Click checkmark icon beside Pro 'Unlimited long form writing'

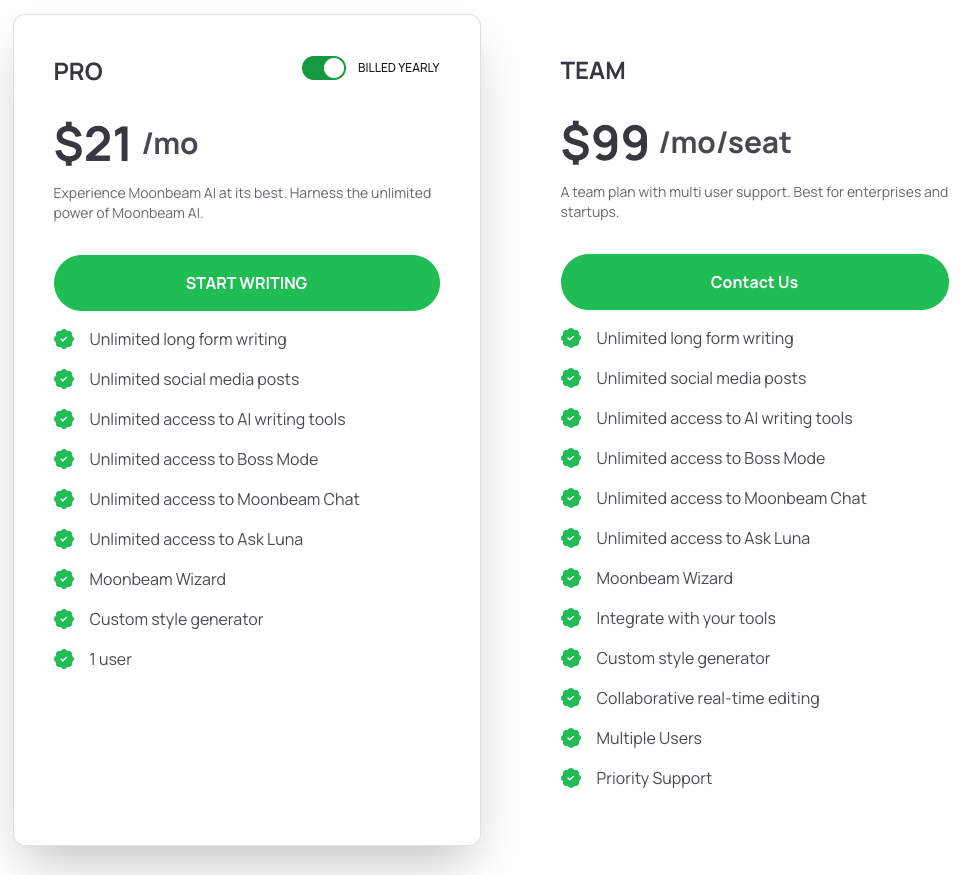tap(64, 339)
